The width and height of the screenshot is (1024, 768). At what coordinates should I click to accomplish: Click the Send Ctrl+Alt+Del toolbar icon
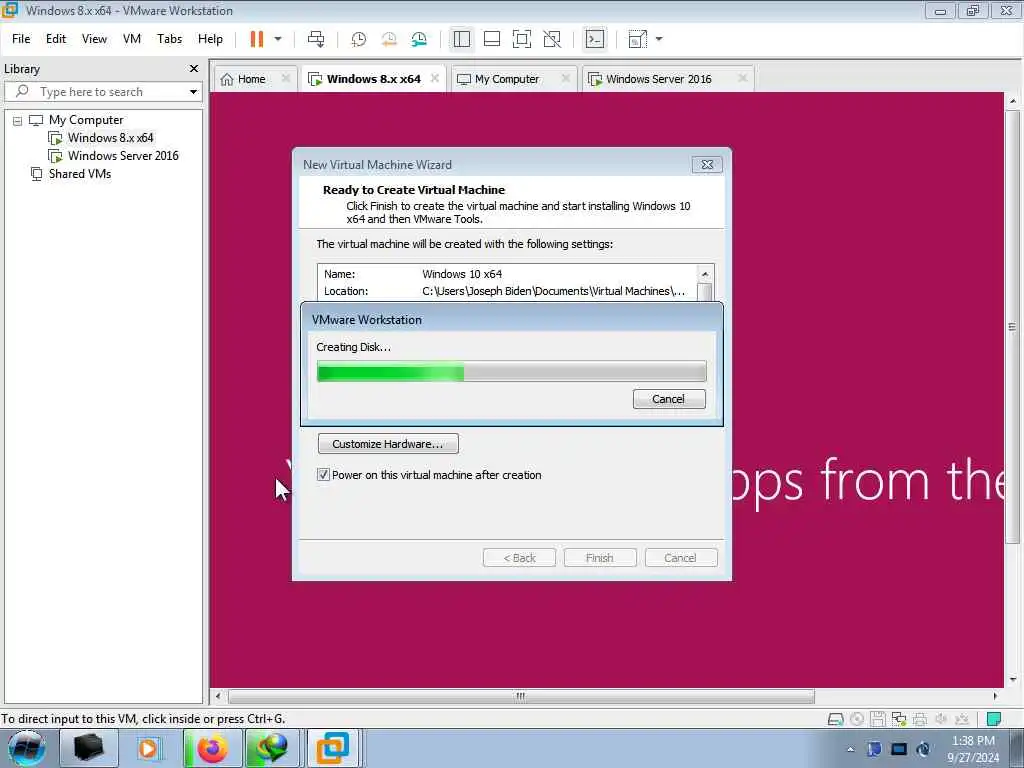point(316,39)
